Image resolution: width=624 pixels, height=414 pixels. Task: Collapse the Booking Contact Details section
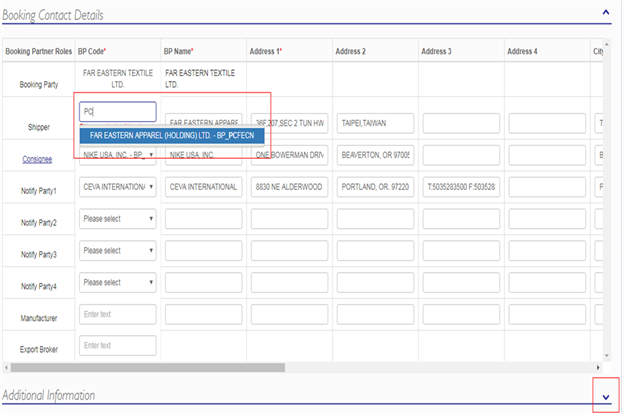[606, 13]
